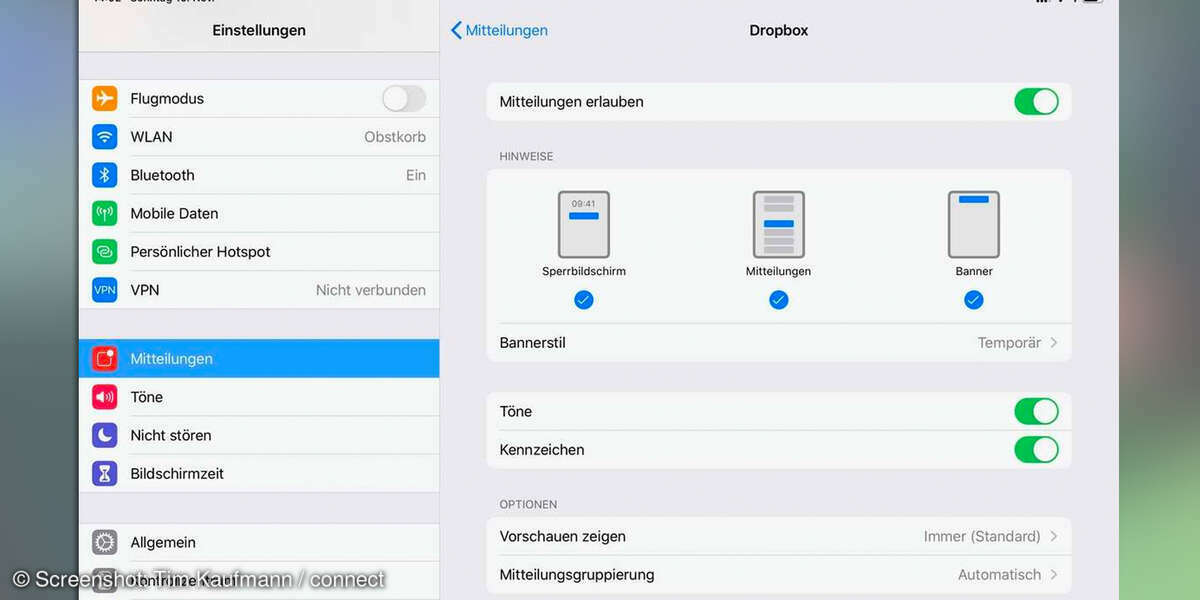The height and width of the screenshot is (600, 1200).
Task: Tap the Banner device illustration
Action: click(x=974, y=224)
